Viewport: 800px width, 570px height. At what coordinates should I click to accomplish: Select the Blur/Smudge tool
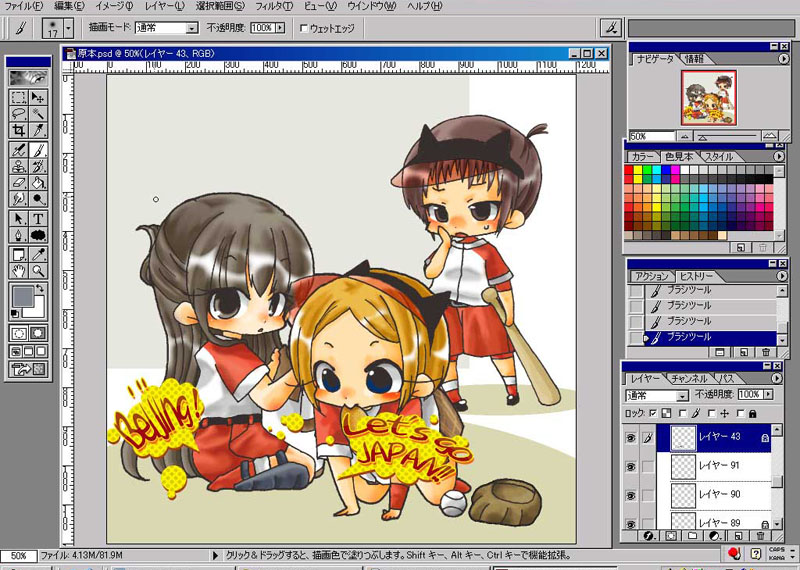[19, 199]
